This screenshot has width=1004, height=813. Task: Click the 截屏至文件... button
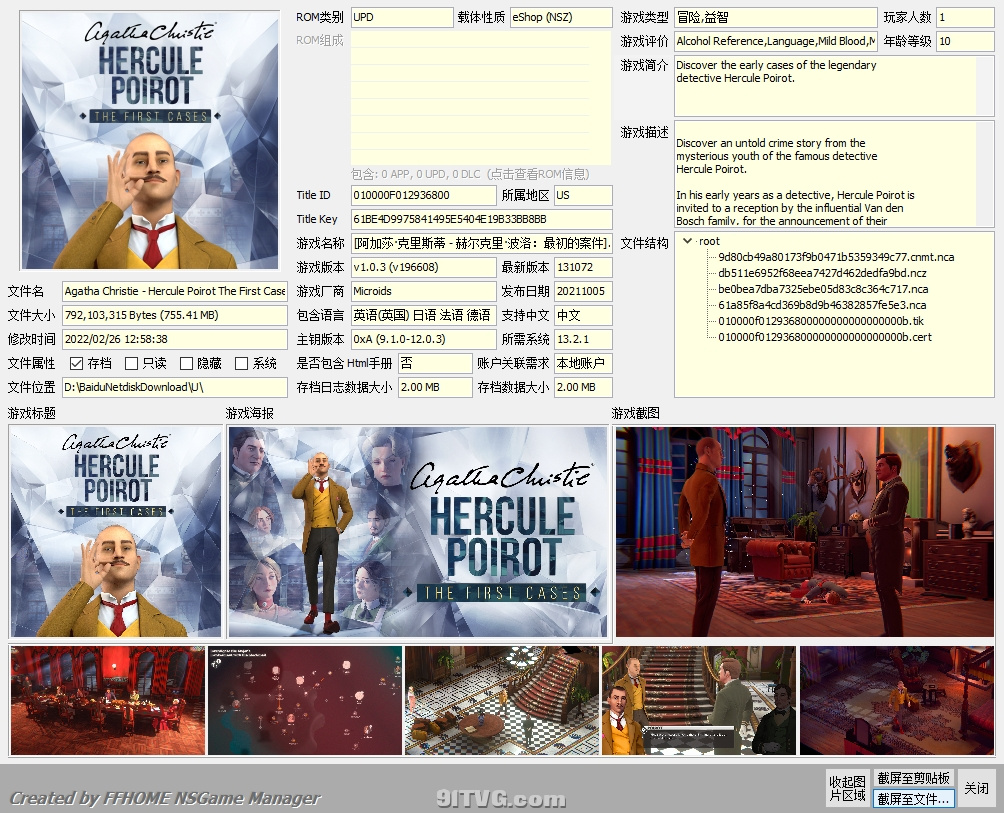(914, 799)
